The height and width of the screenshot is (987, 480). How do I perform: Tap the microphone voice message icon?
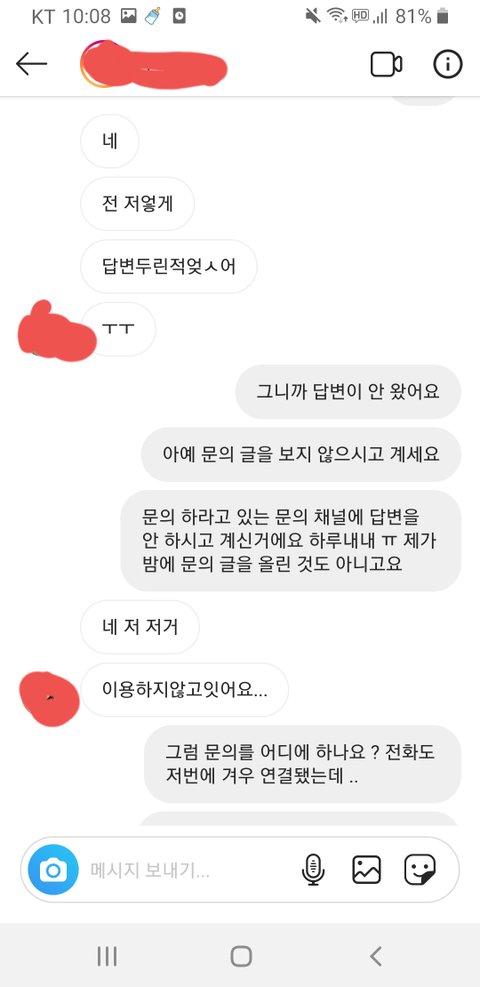tap(313, 870)
